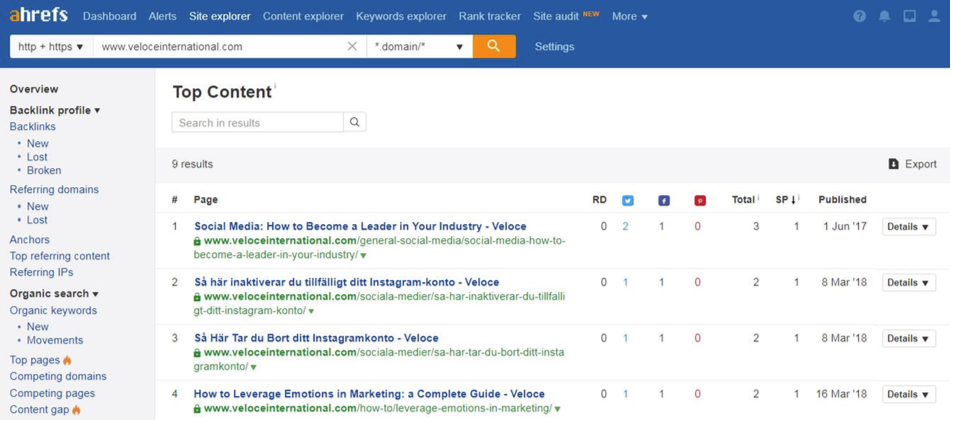This screenshot has width=953, height=422.
Task: Click the orange search magnifier button
Action: pos(494,46)
